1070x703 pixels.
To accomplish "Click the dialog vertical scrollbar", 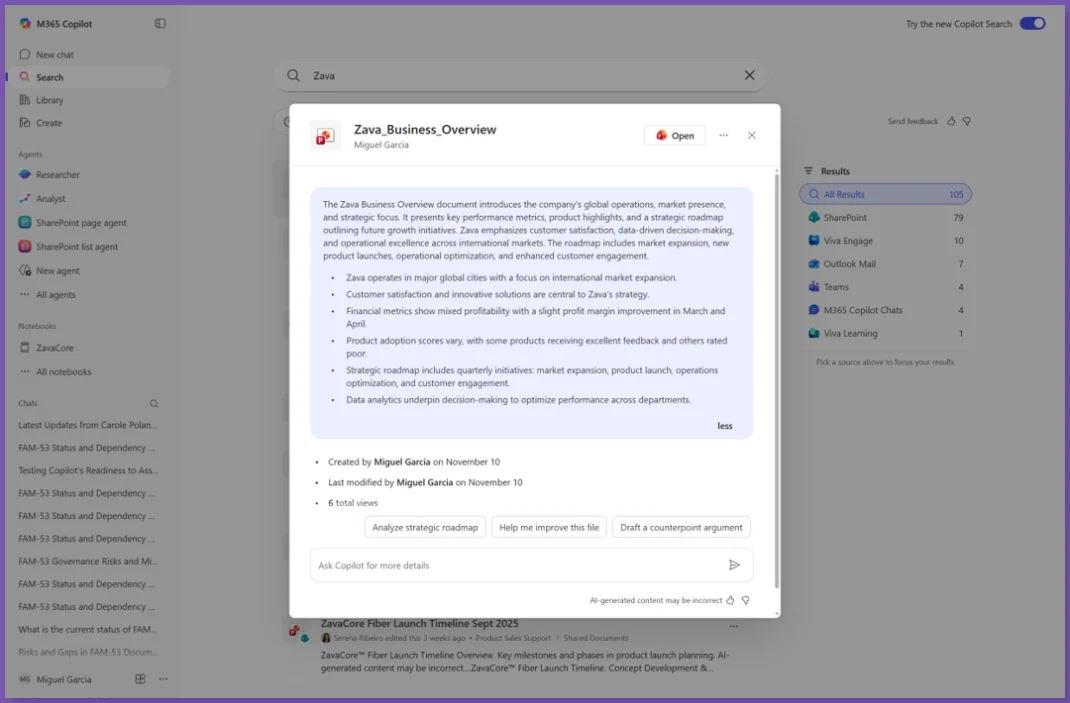I will (x=776, y=380).
